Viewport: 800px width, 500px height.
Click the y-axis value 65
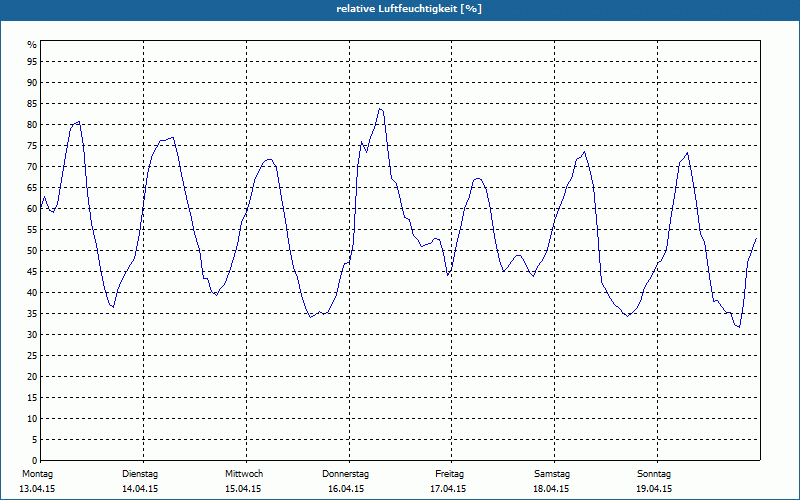[32, 188]
